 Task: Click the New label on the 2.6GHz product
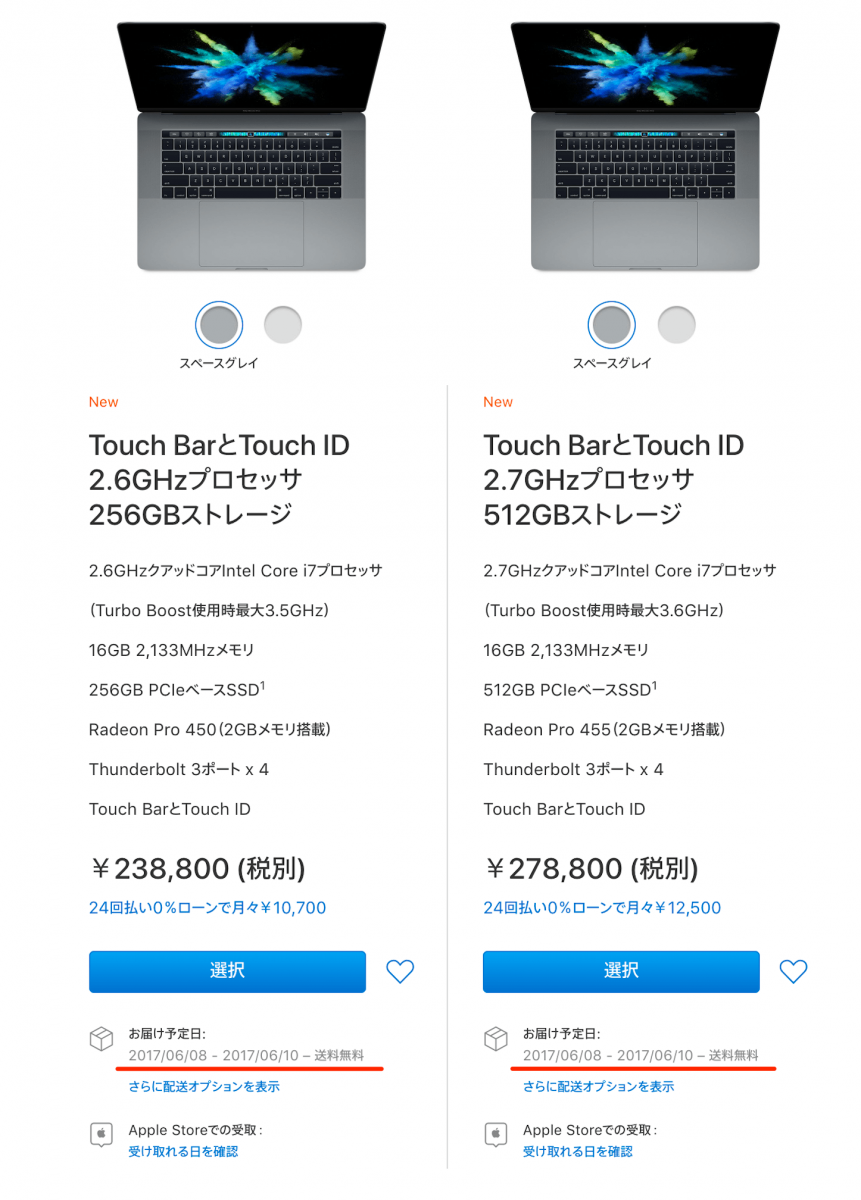pos(103,401)
